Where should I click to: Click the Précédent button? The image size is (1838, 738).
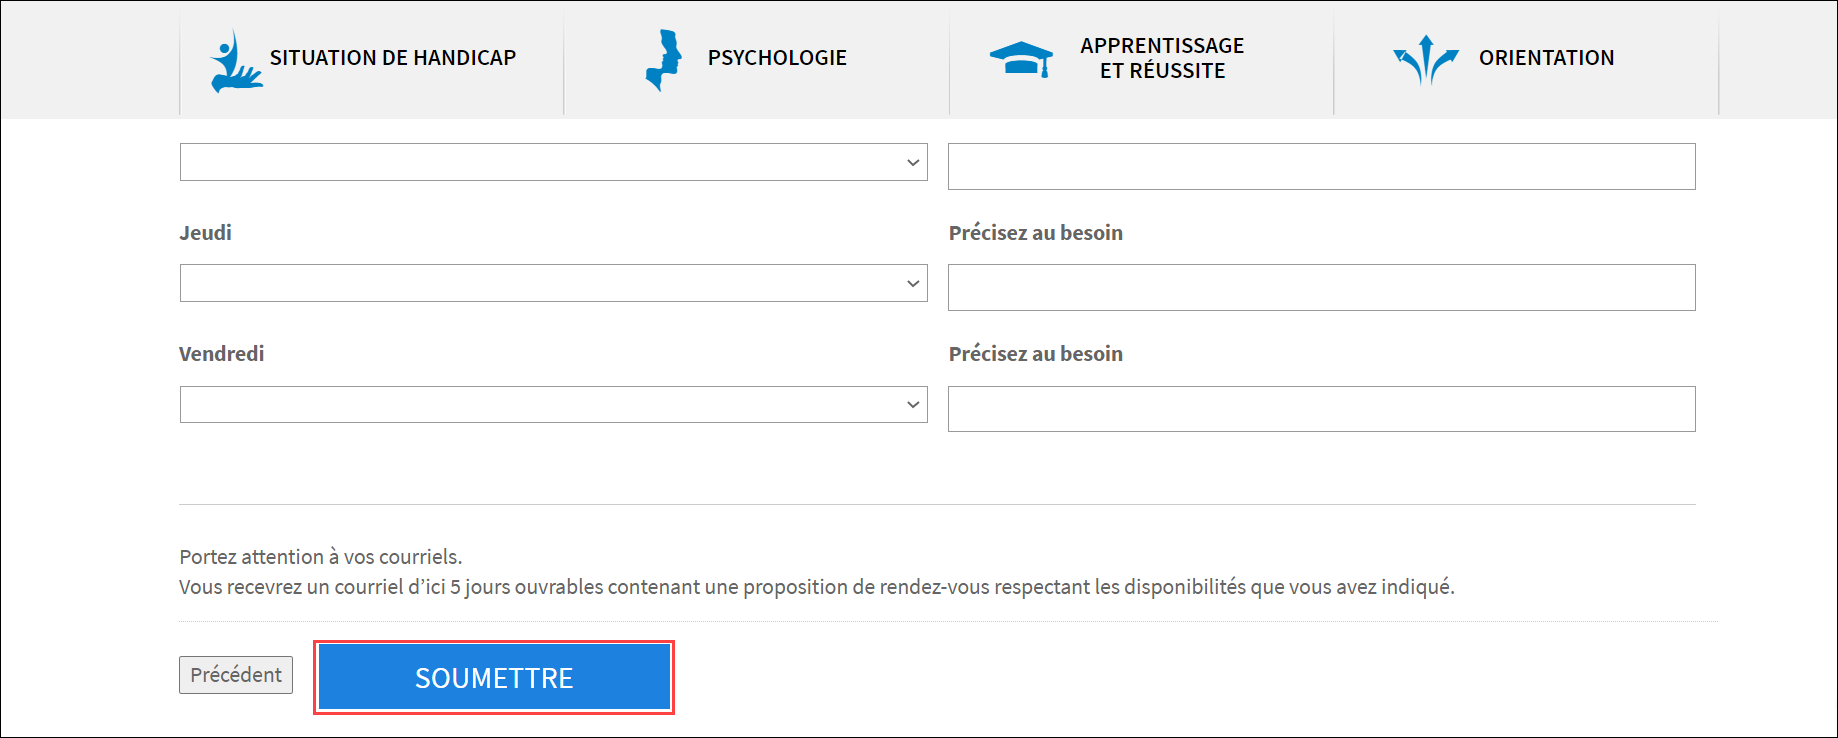(x=236, y=675)
